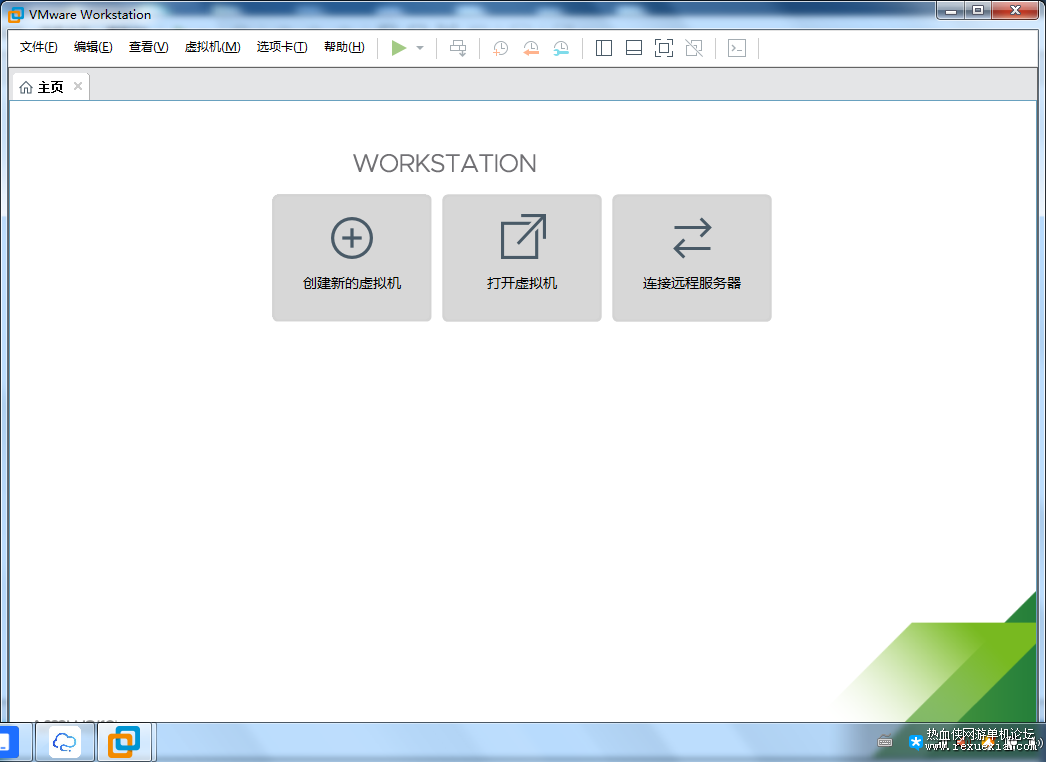1046x762 pixels.
Task: Open the Snapshot Manager wrench icon
Action: click(561, 48)
